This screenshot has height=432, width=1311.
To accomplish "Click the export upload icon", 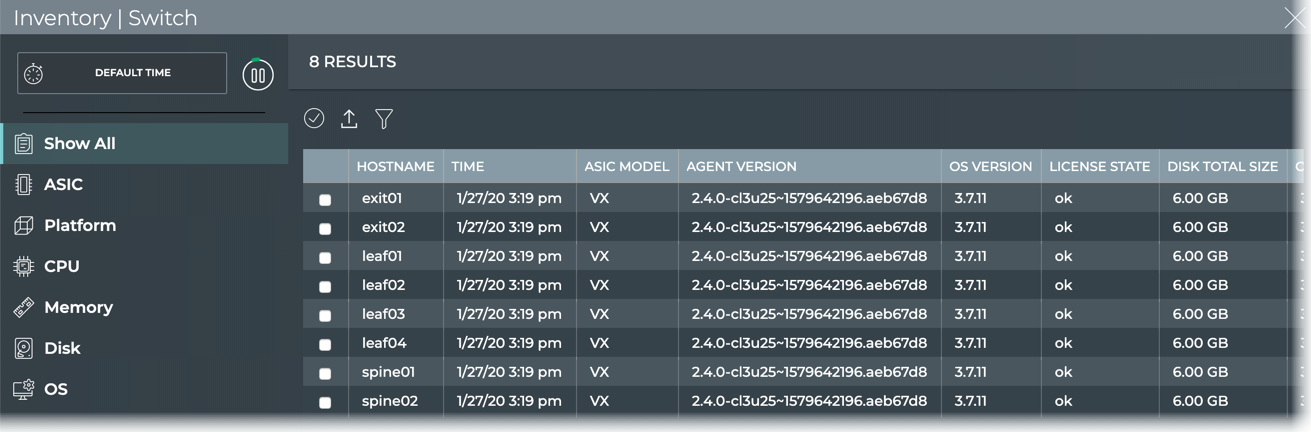I will [x=349, y=118].
